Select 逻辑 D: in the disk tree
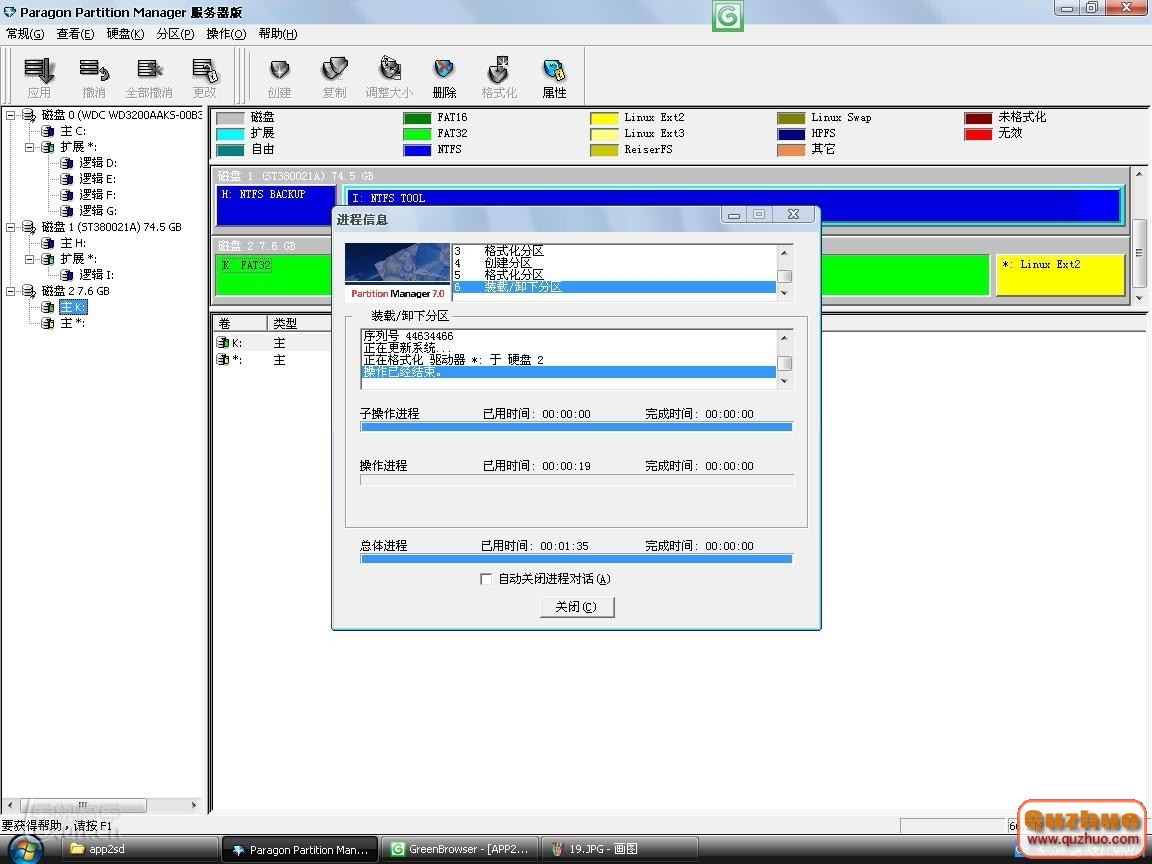 click(98, 163)
